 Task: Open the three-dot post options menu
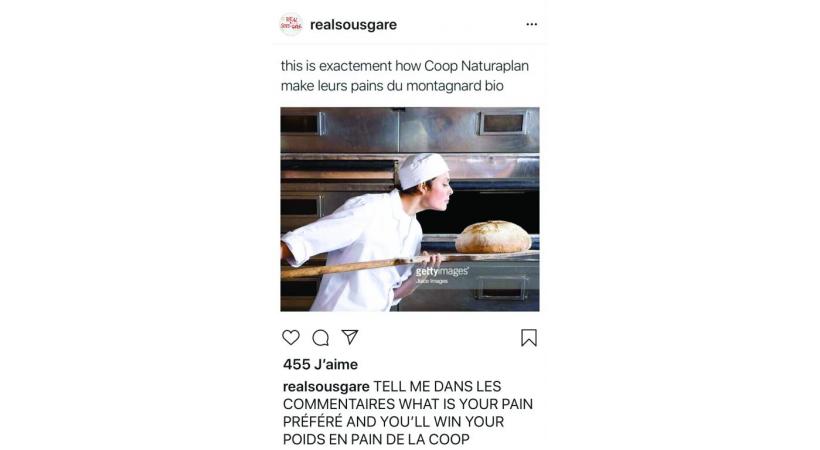point(532,24)
